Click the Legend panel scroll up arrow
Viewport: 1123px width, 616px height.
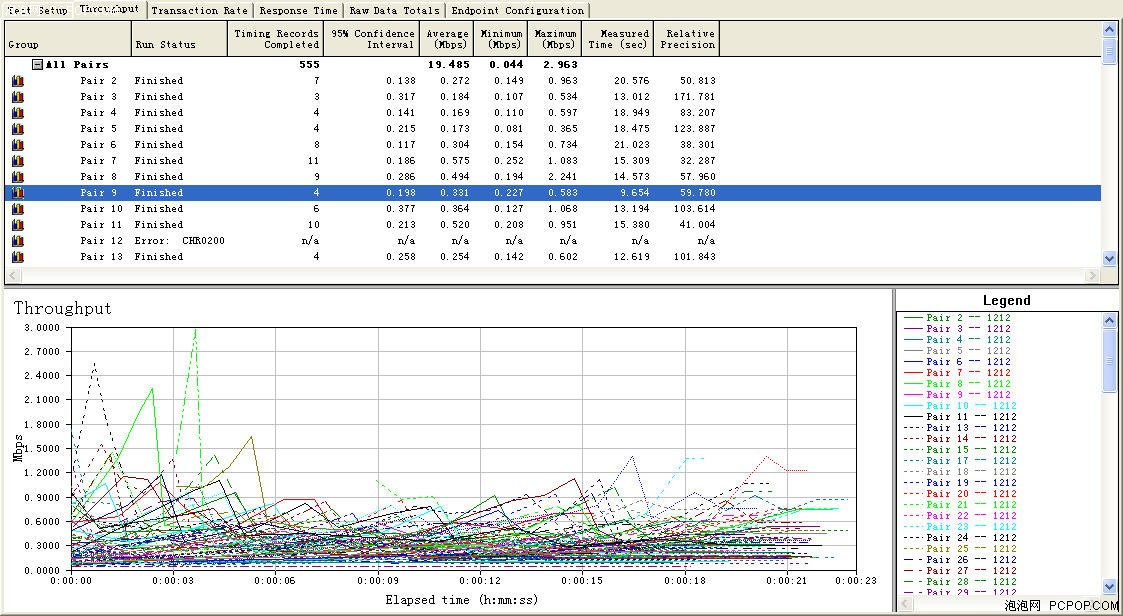pos(1109,320)
